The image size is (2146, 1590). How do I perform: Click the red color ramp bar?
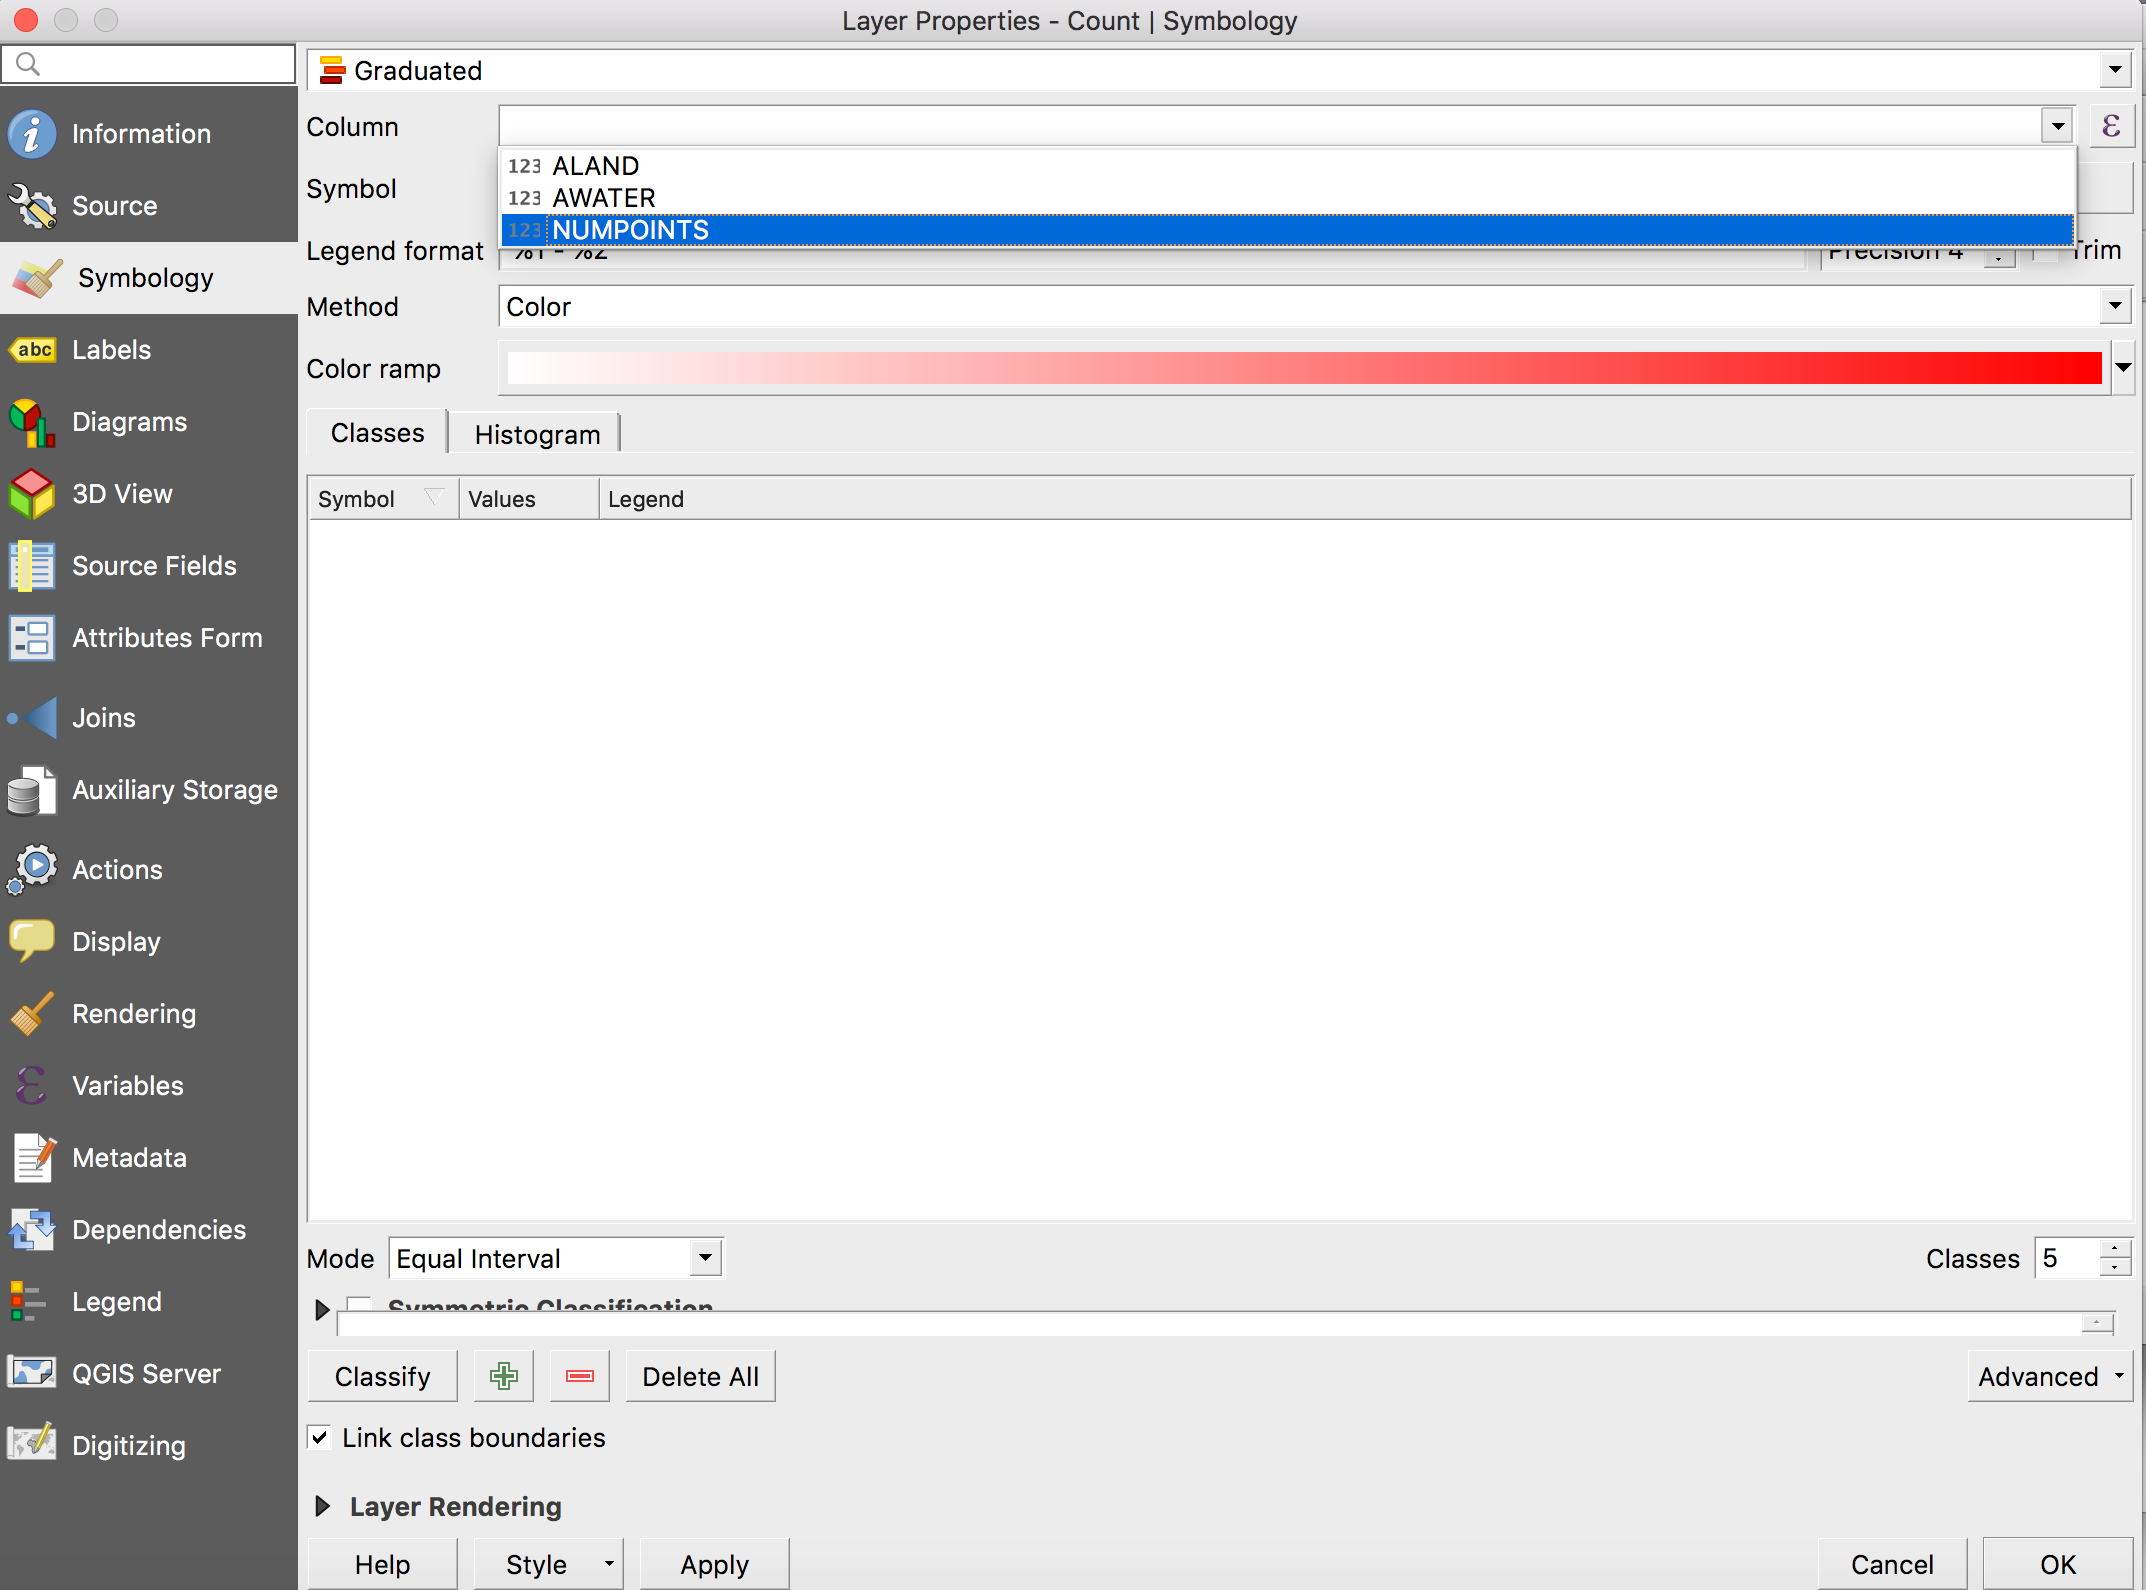coord(1304,368)
